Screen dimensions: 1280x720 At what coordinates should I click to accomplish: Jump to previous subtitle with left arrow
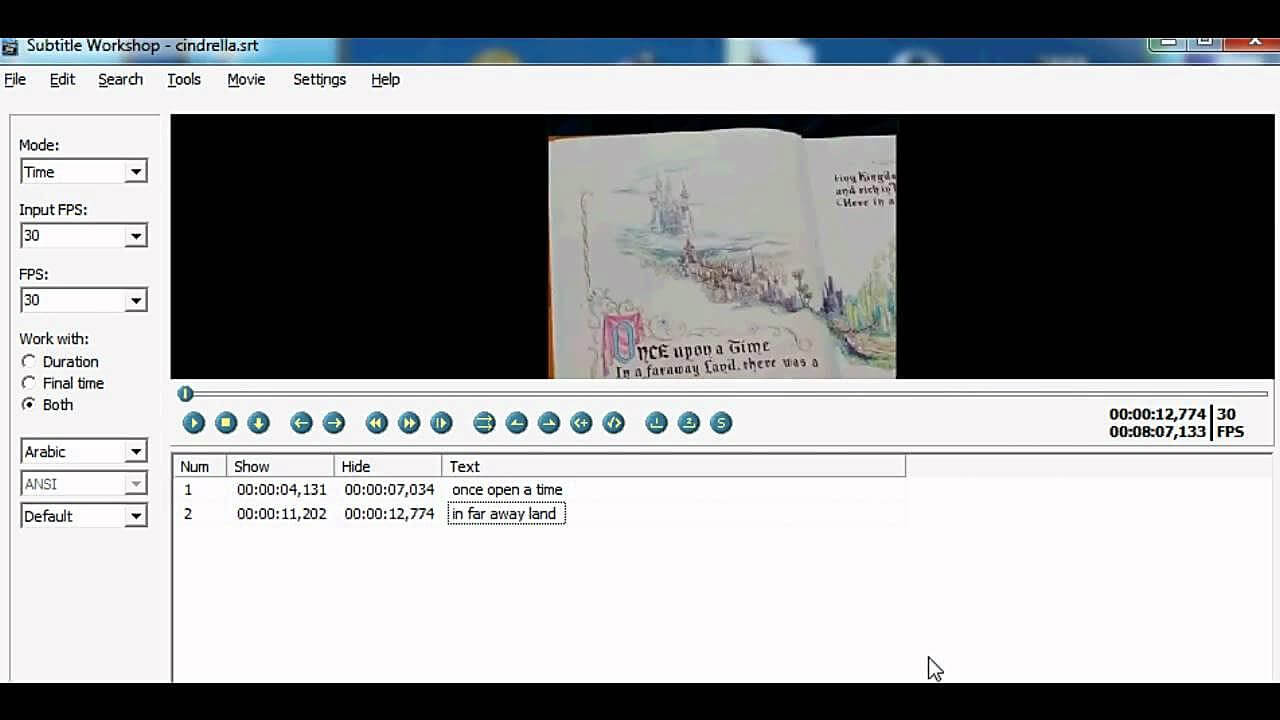tap(301, 423)
